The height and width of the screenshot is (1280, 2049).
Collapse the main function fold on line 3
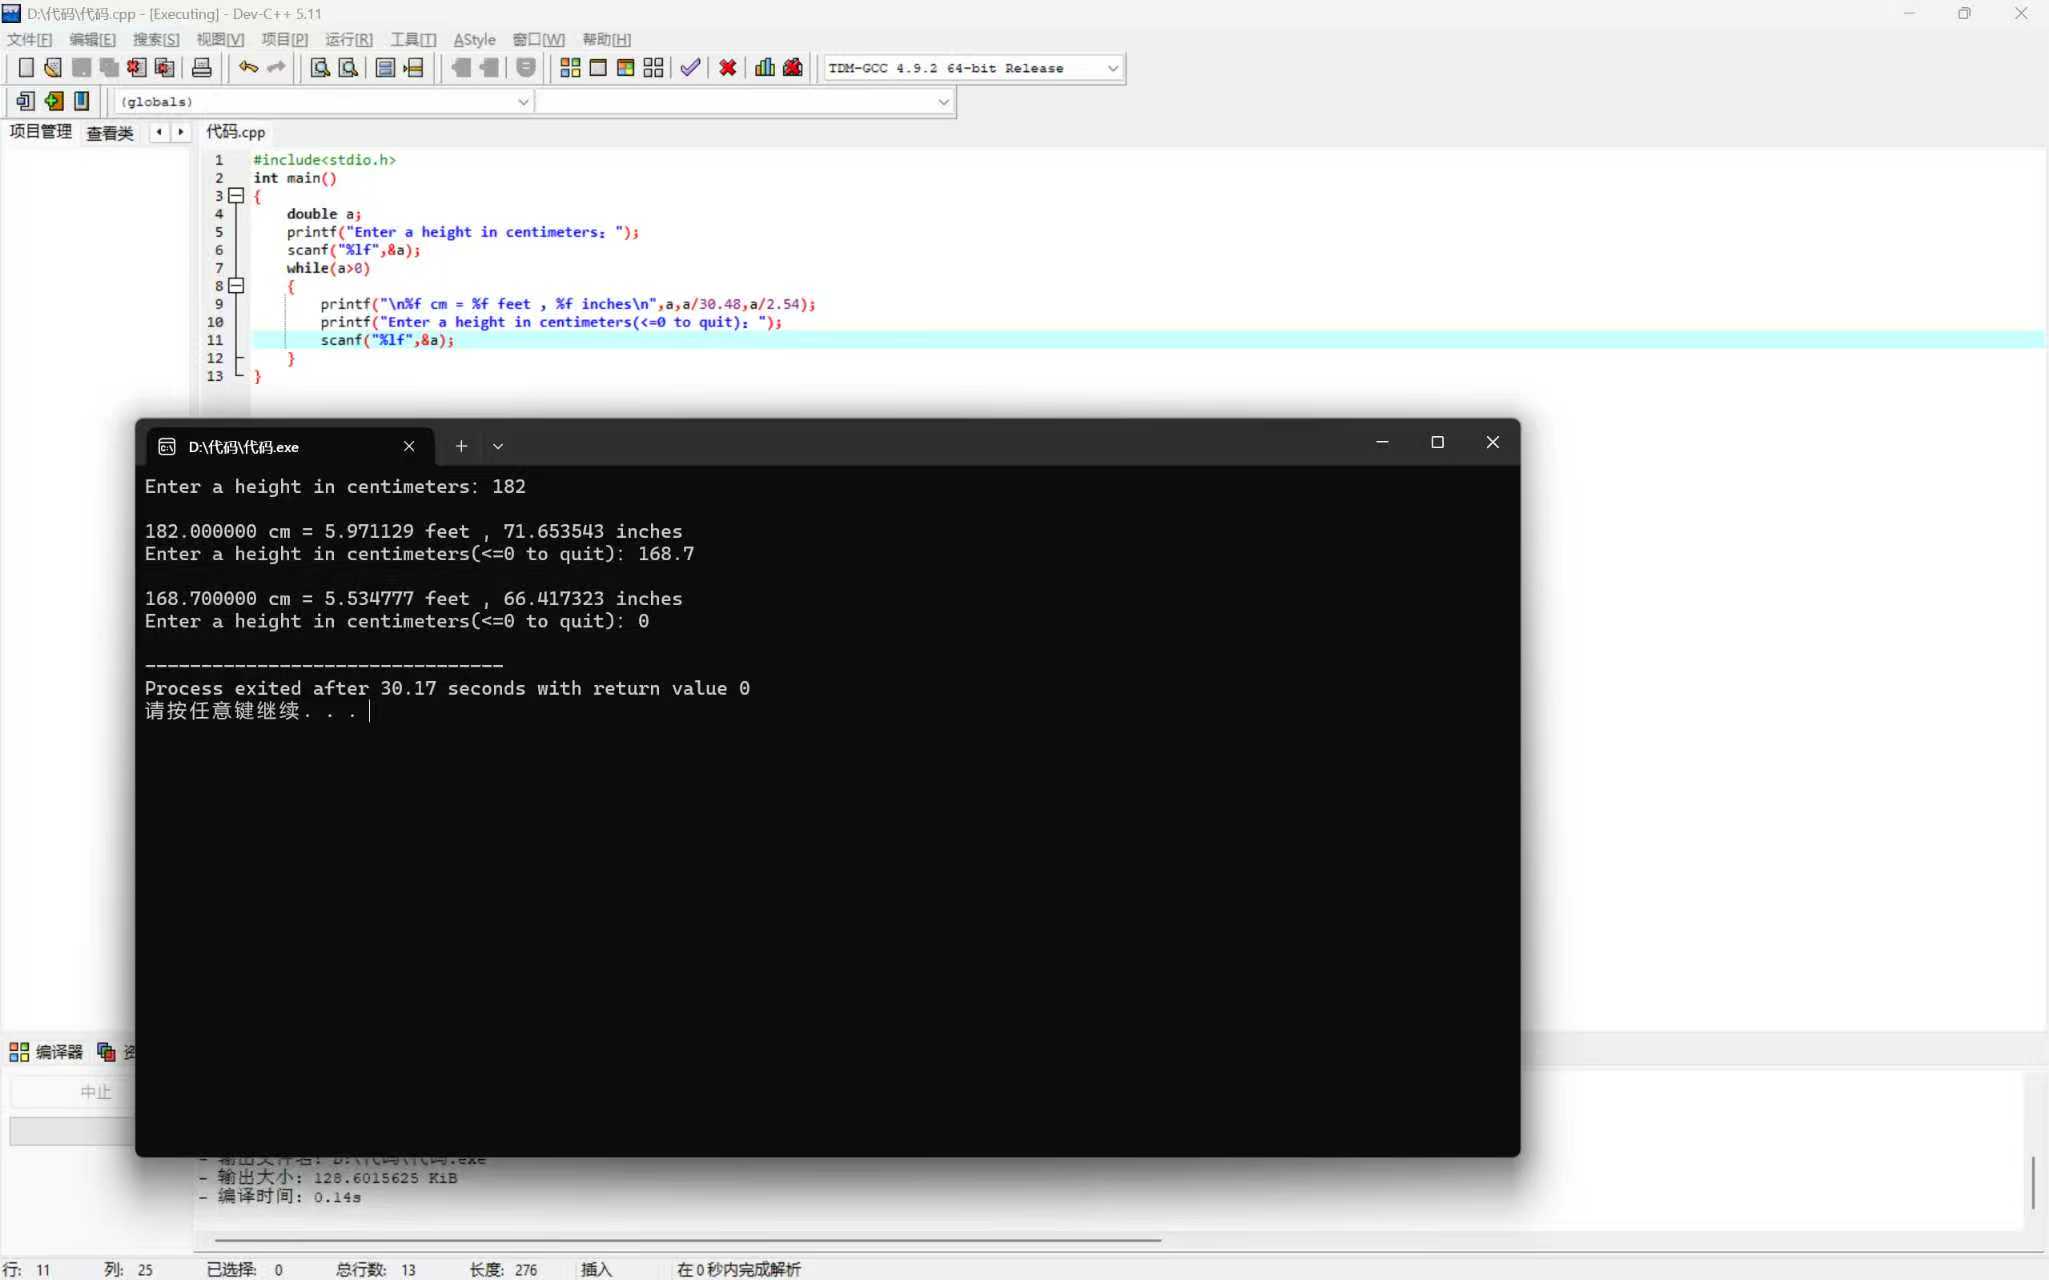236,196
